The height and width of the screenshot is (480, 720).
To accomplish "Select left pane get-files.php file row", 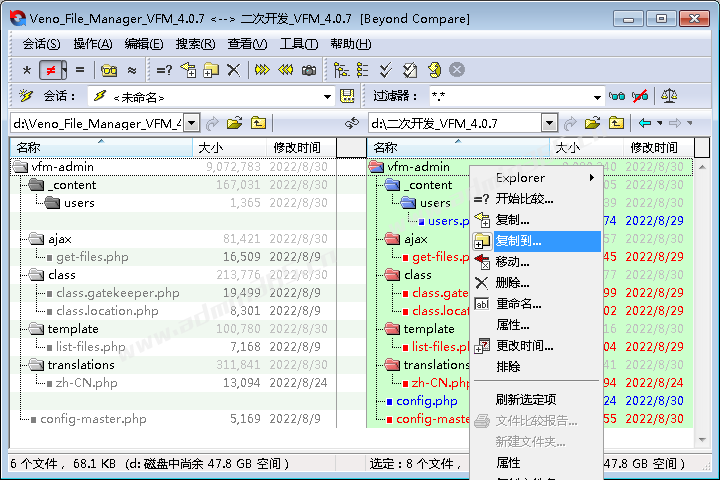I will point(174,257).
